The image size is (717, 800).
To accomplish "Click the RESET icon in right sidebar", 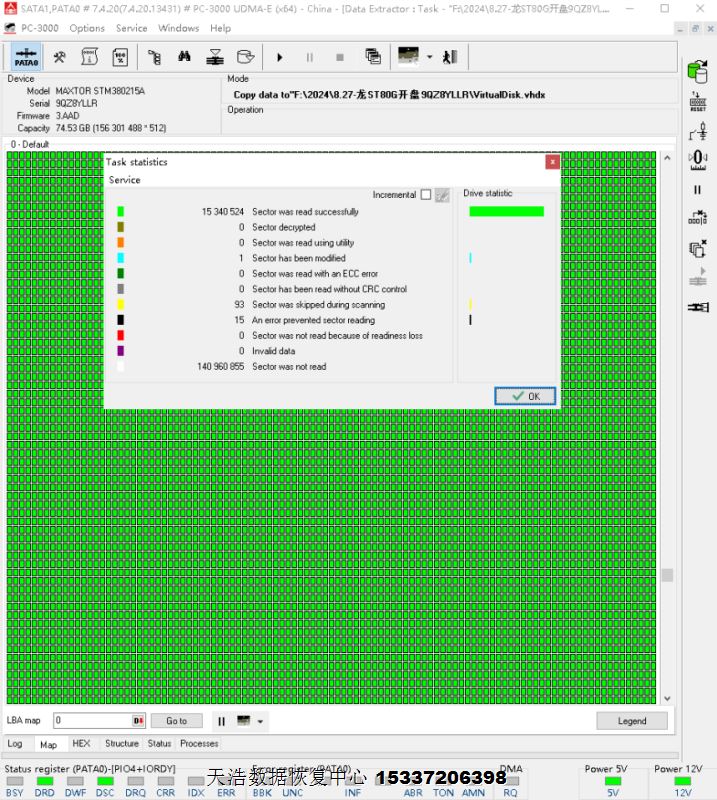I will point(697,100).
